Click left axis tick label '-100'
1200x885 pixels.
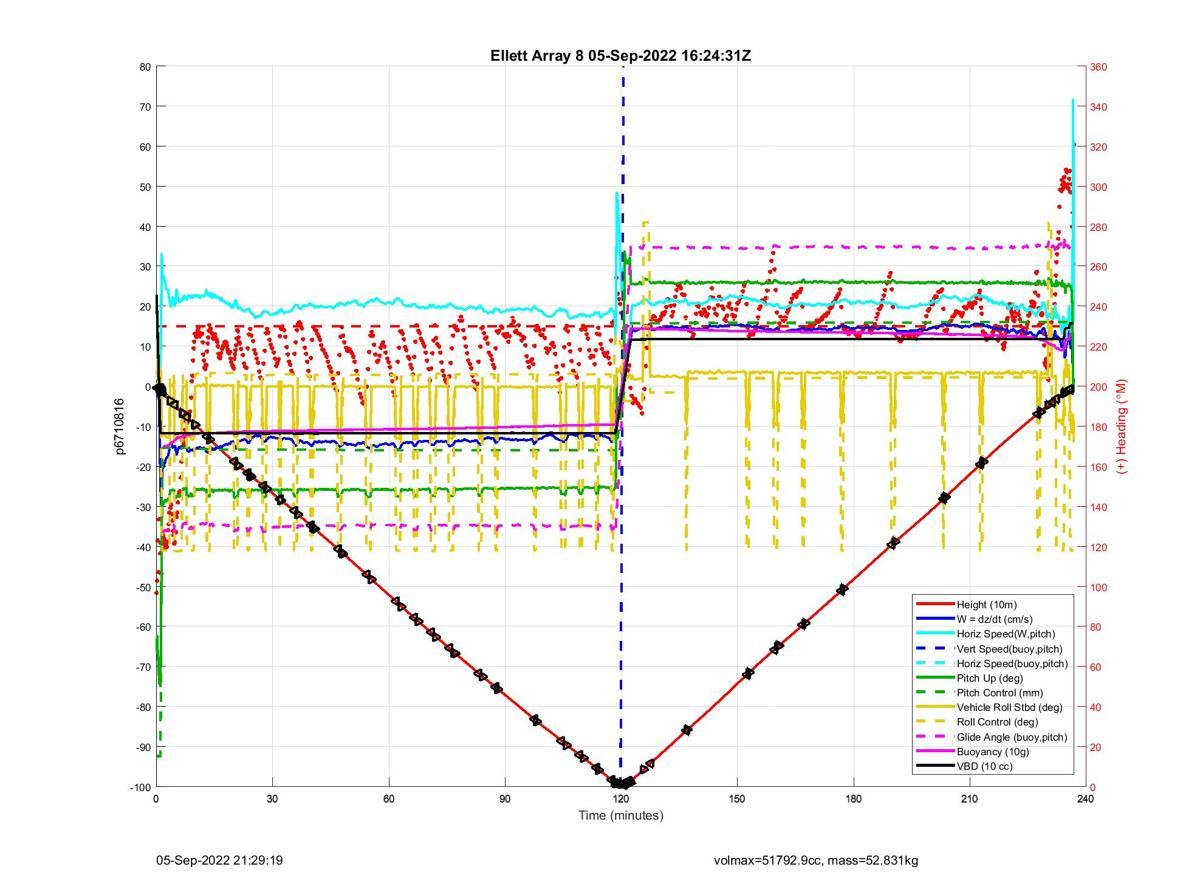[x=139, y=787]
